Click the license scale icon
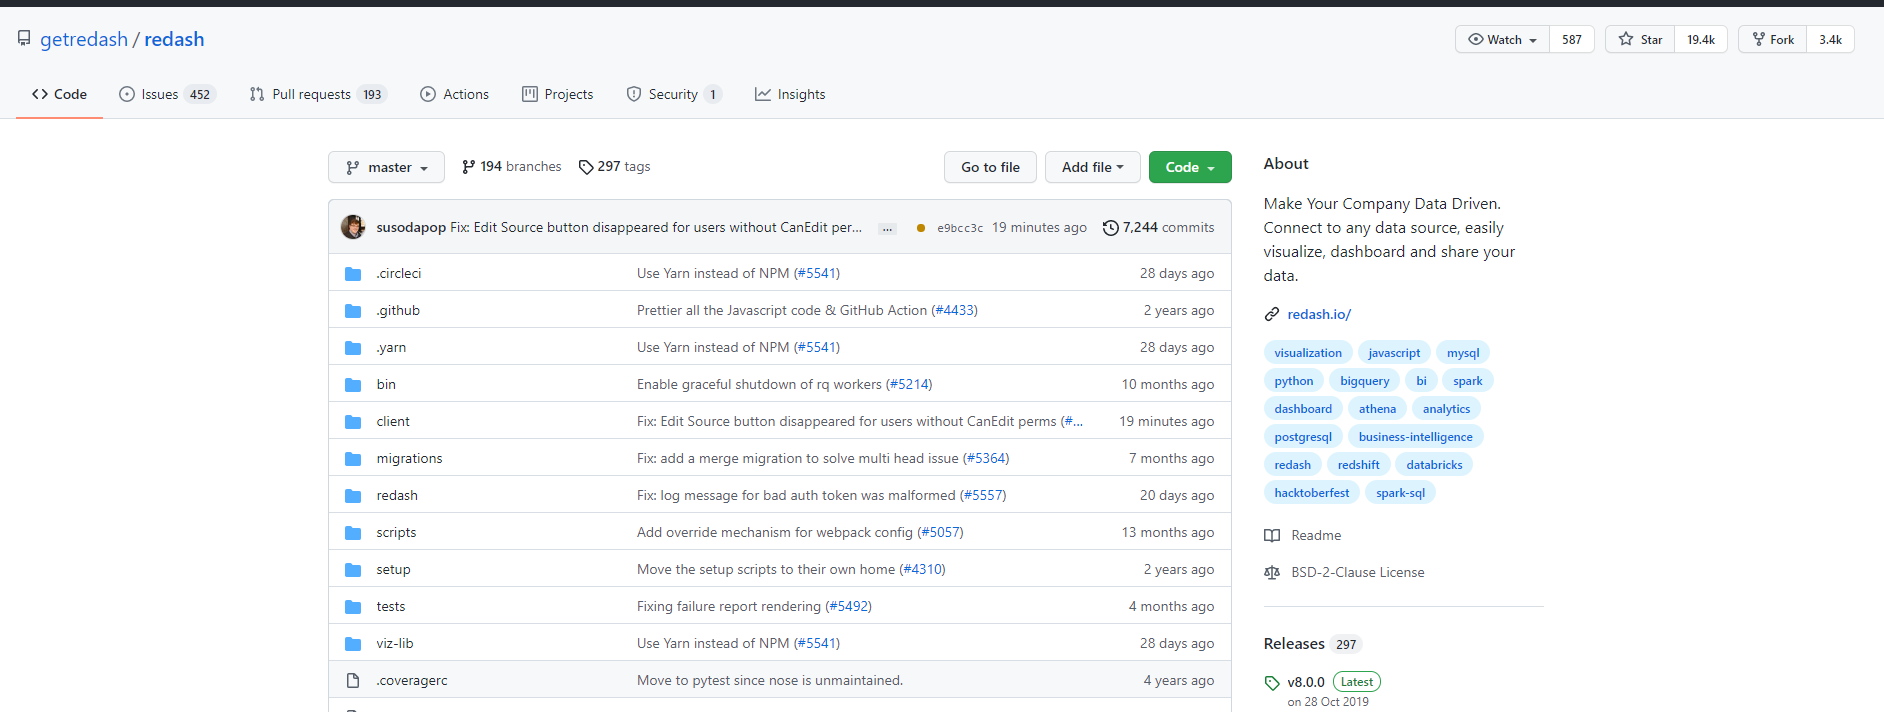This screenshot has height=712, width=1884. (1272, 573)
